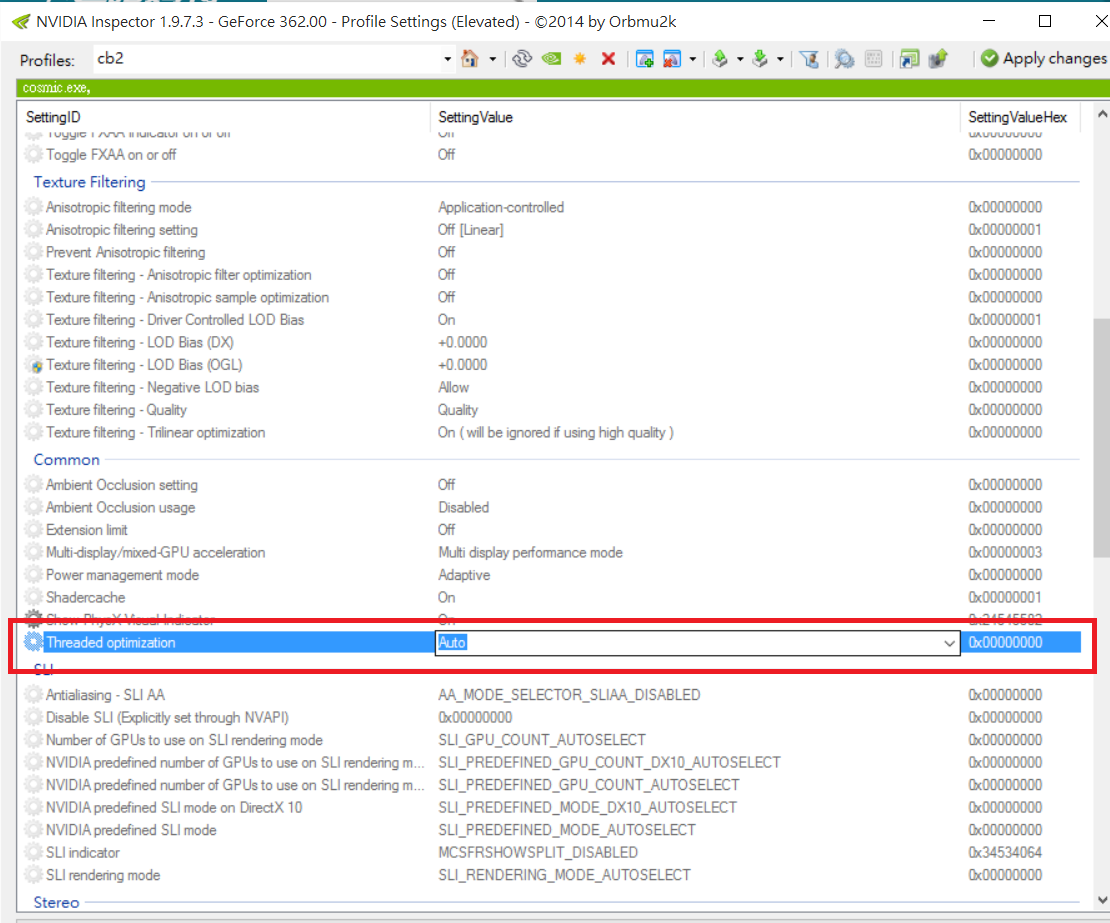Click scrollbar down arrow at bottom
The image size is (1110, 923).
1102,900
